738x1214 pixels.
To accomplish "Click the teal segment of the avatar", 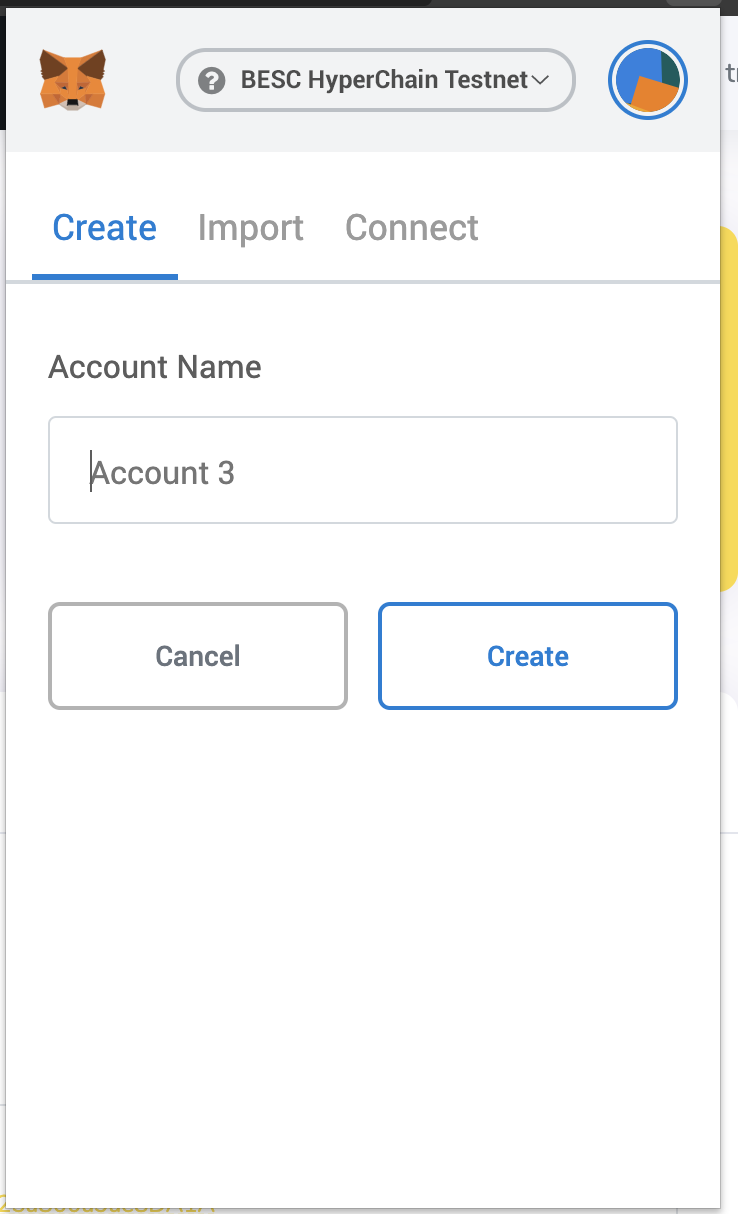I will click(x=669, y=66).
